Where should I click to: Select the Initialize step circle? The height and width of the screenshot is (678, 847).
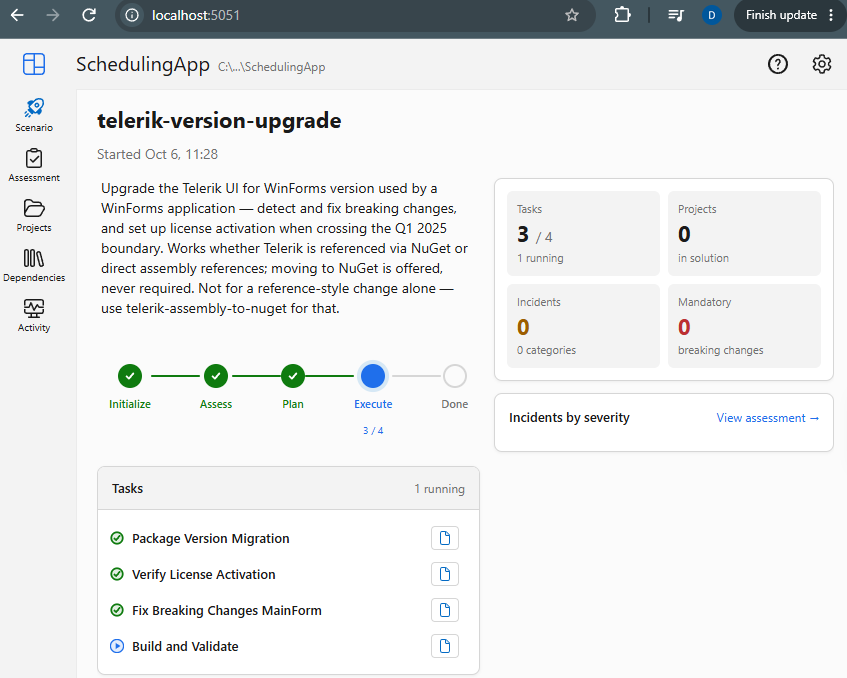pos(130,376)
